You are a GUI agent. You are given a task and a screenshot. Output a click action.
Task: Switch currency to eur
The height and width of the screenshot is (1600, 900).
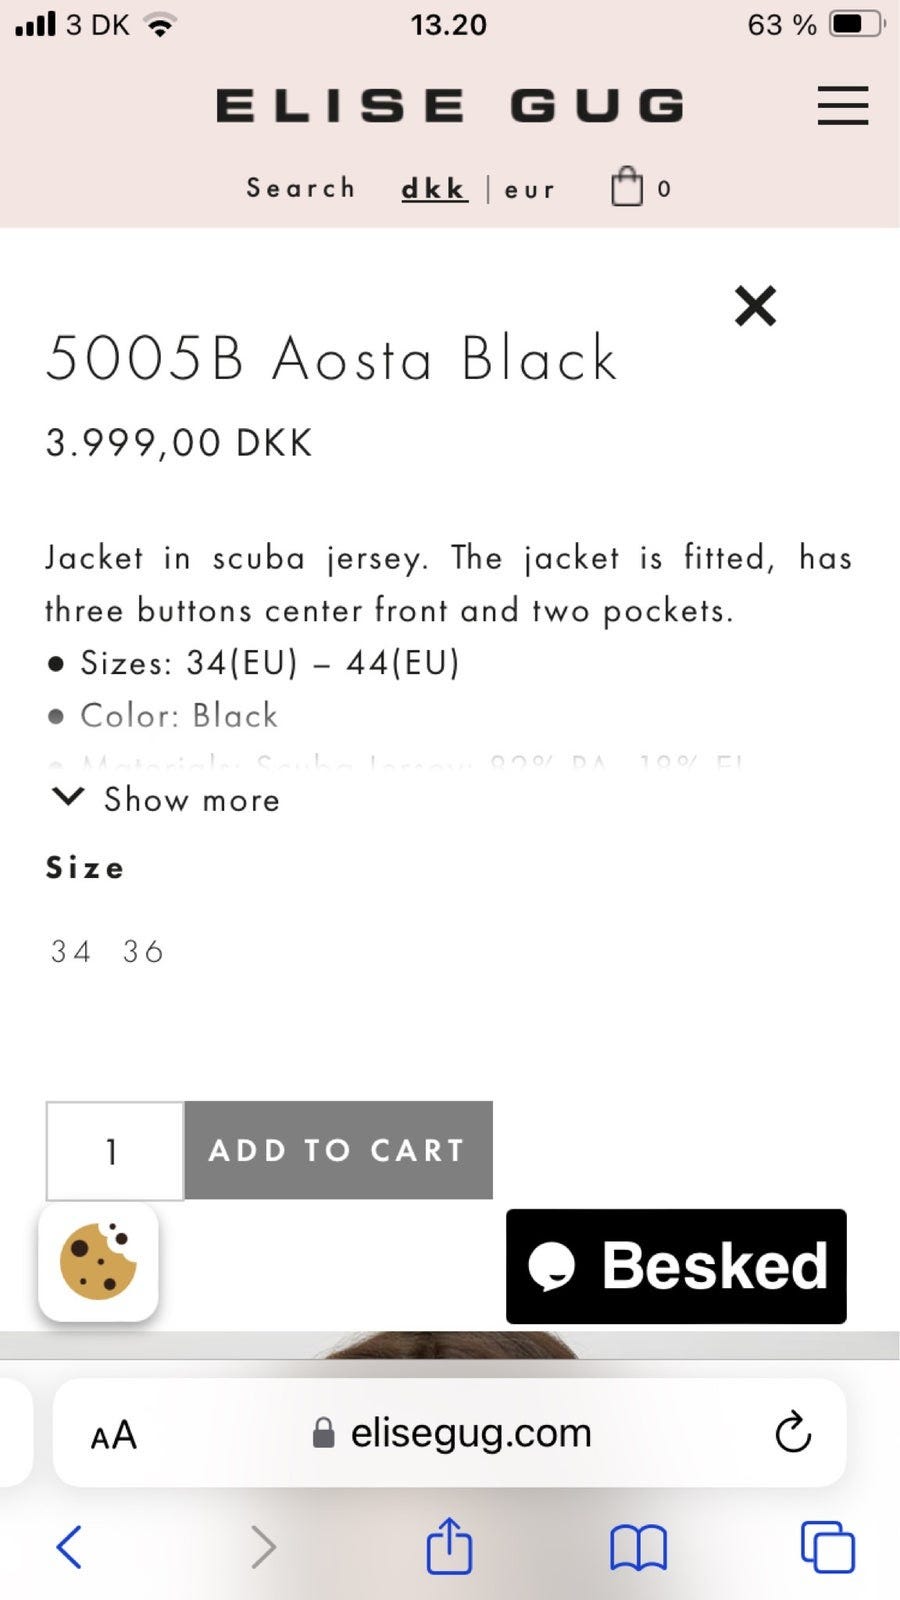pyautogui.click(x=529, y=189)
